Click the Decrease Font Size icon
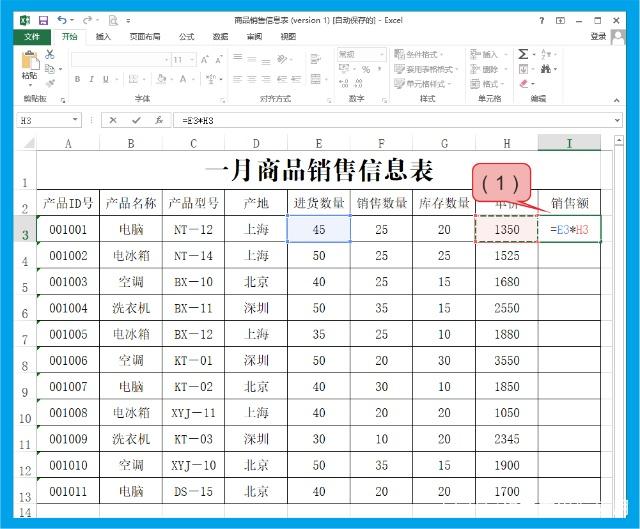Image resolution: width=640 pixels, height=529 pixels. click(219, 60)
